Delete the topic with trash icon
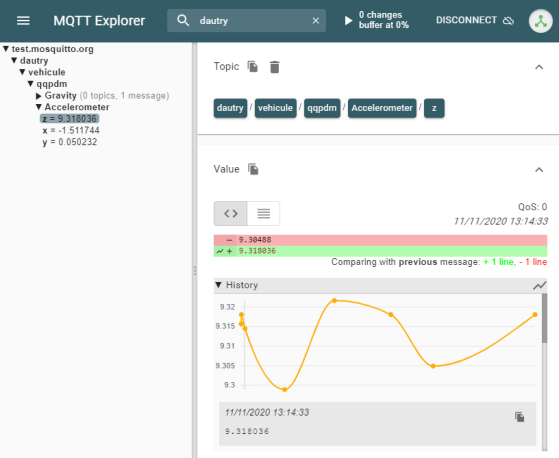 tap(275, 67)
